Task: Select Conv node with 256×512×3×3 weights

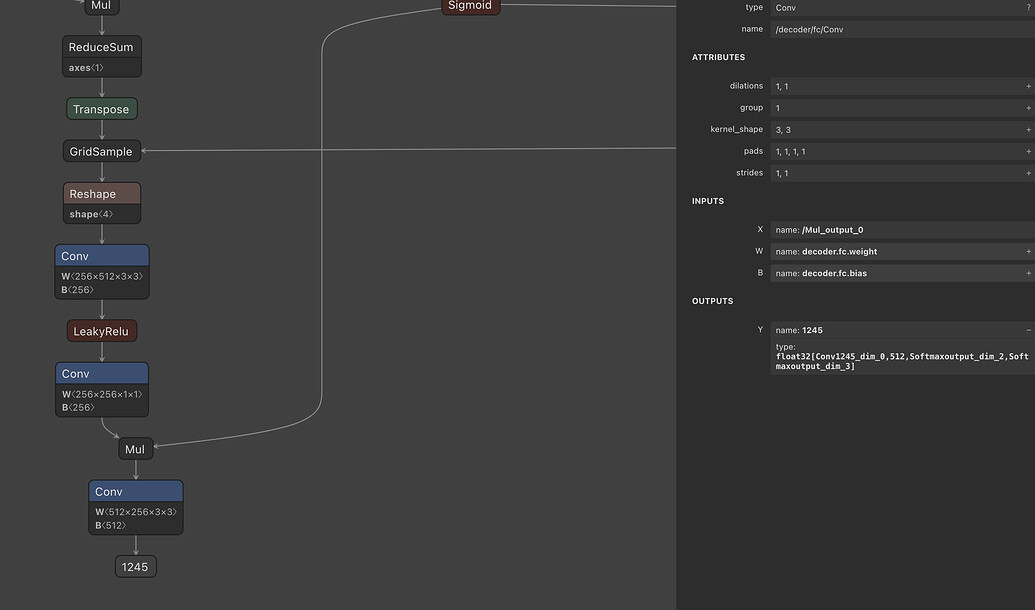Action: [102, 257]
